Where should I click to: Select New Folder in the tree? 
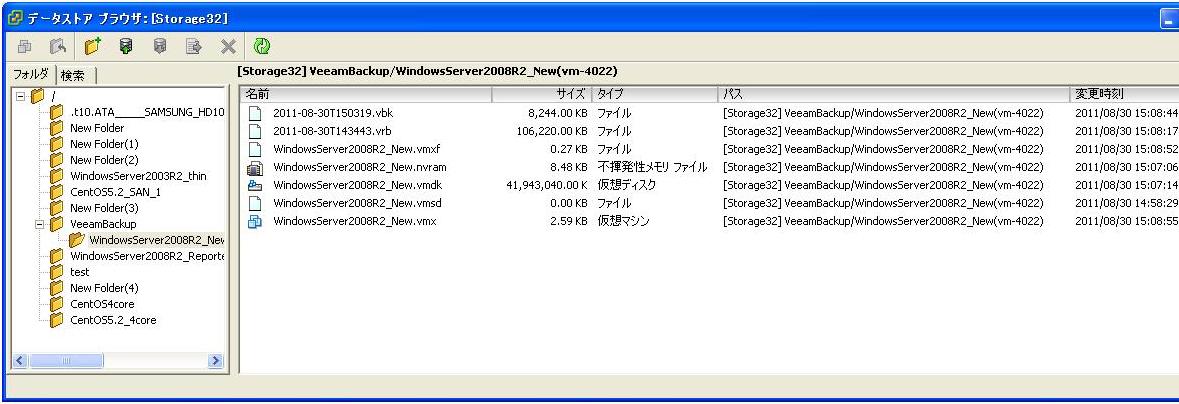[x=97, y=128]
